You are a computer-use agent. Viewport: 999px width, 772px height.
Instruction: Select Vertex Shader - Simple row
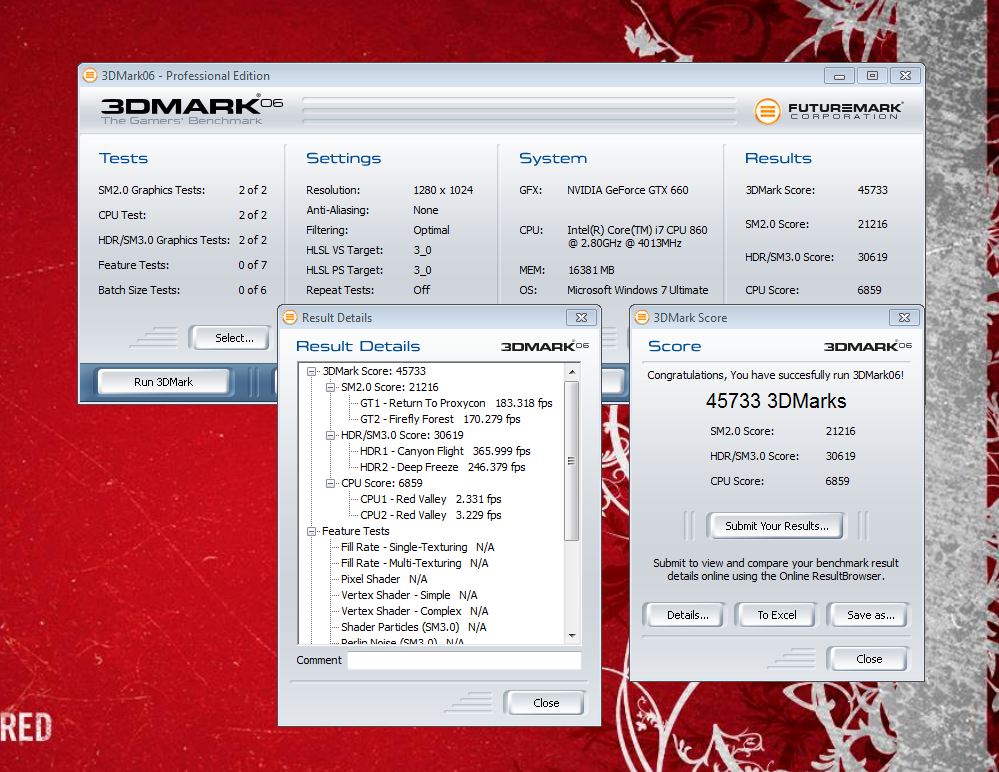point(409,595)
